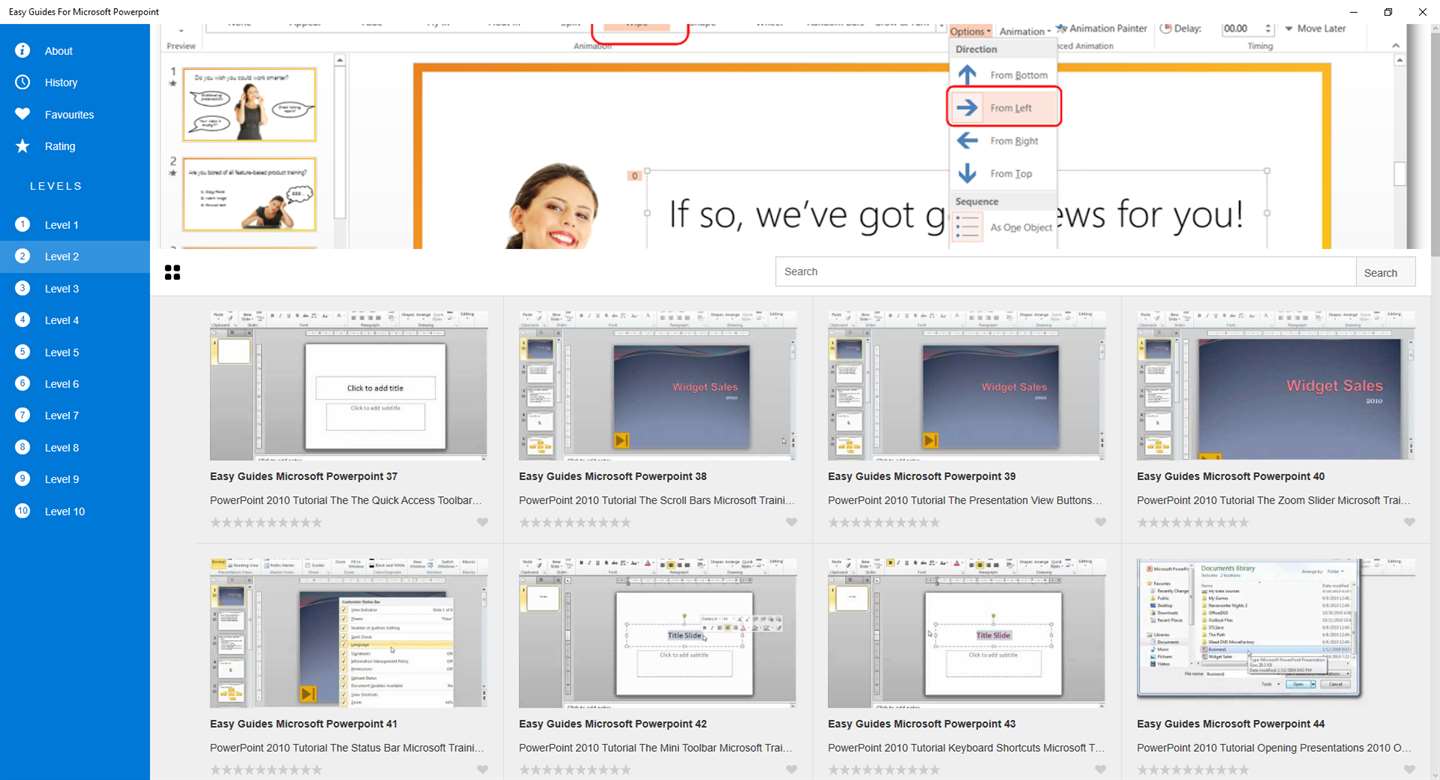Click Quick Access Toolbar description text
Screen dimensions: 1440x780
coord(346,501)
